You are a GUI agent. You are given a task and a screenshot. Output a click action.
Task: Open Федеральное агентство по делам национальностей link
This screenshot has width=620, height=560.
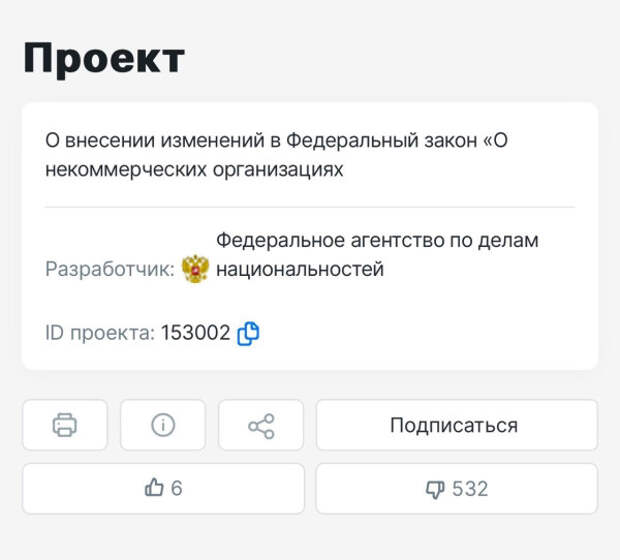(x=377, y=255)
